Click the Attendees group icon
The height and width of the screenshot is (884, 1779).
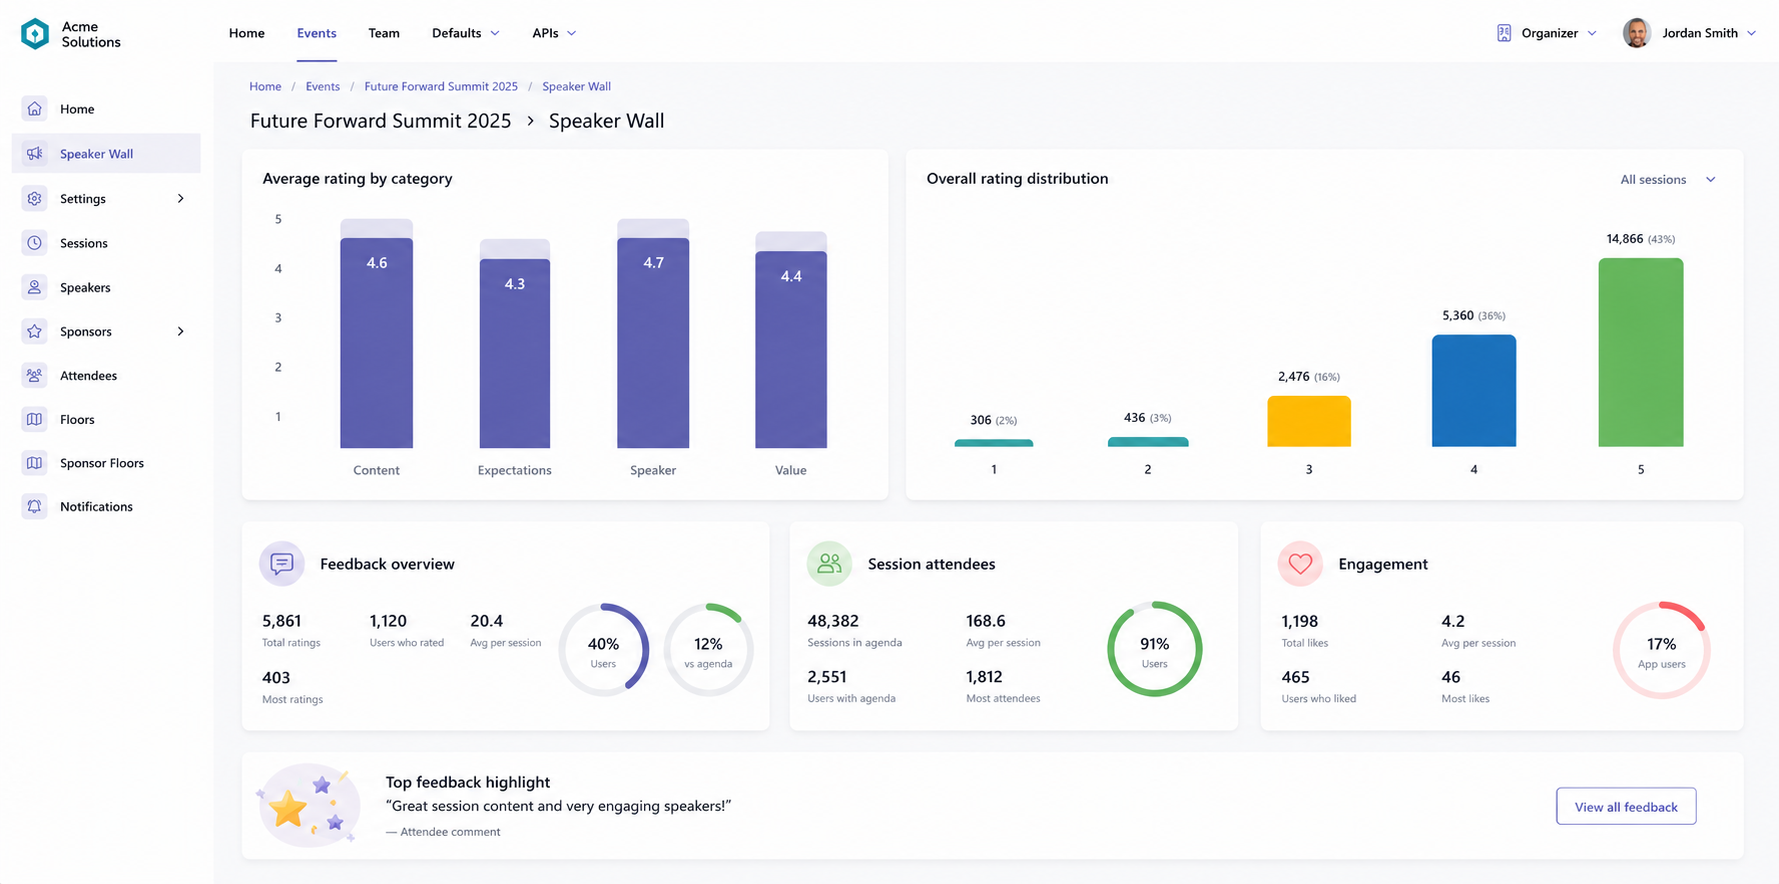point(35,375)
